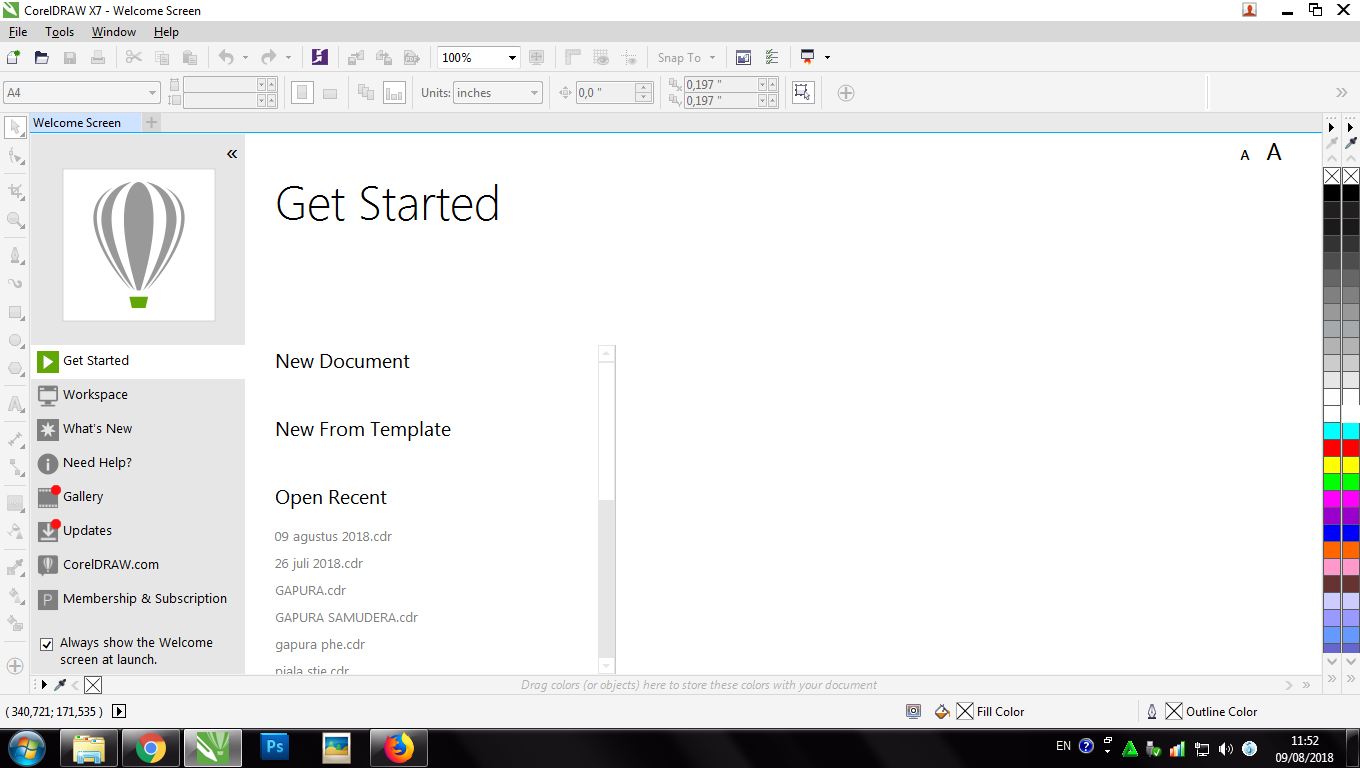Toggle Landscape page orientation
Viewport: 1360px width, 768px height.
330,93
